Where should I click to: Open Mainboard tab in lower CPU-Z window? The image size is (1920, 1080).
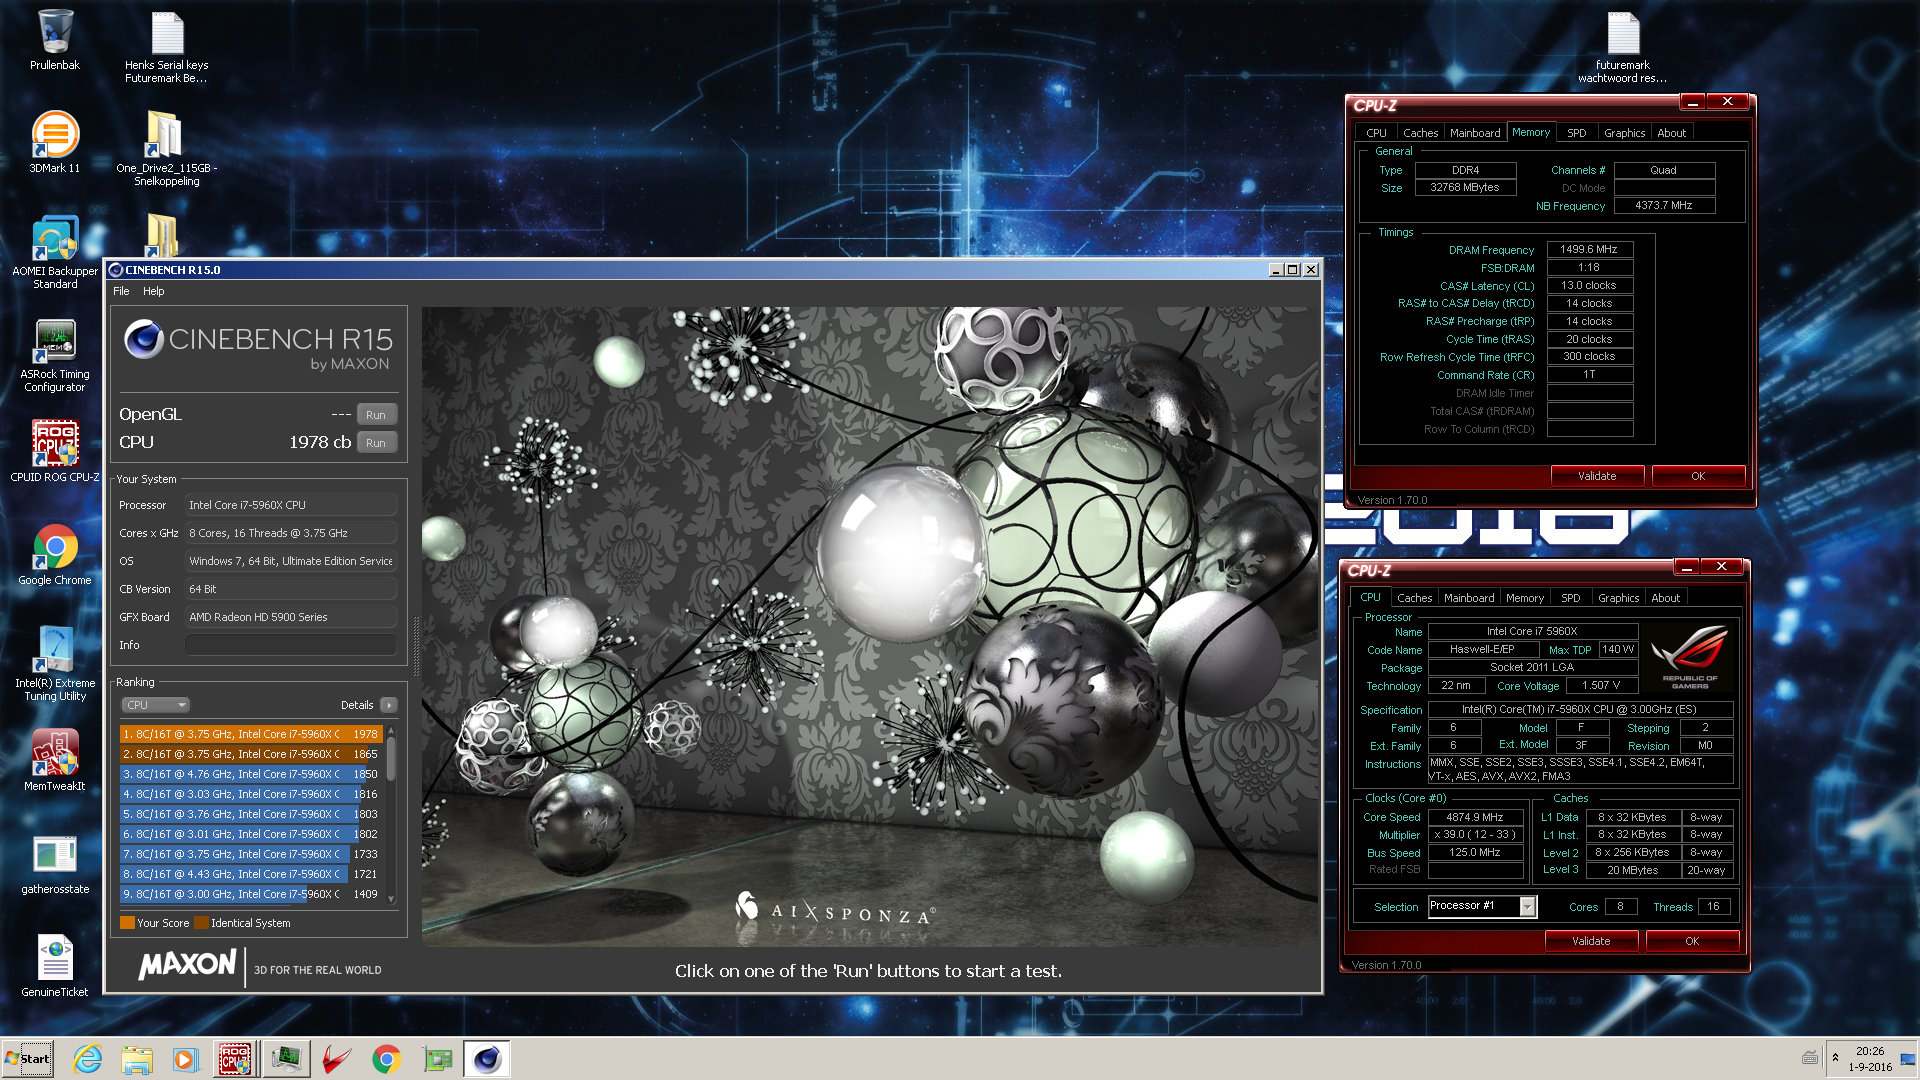point(1469,598)
